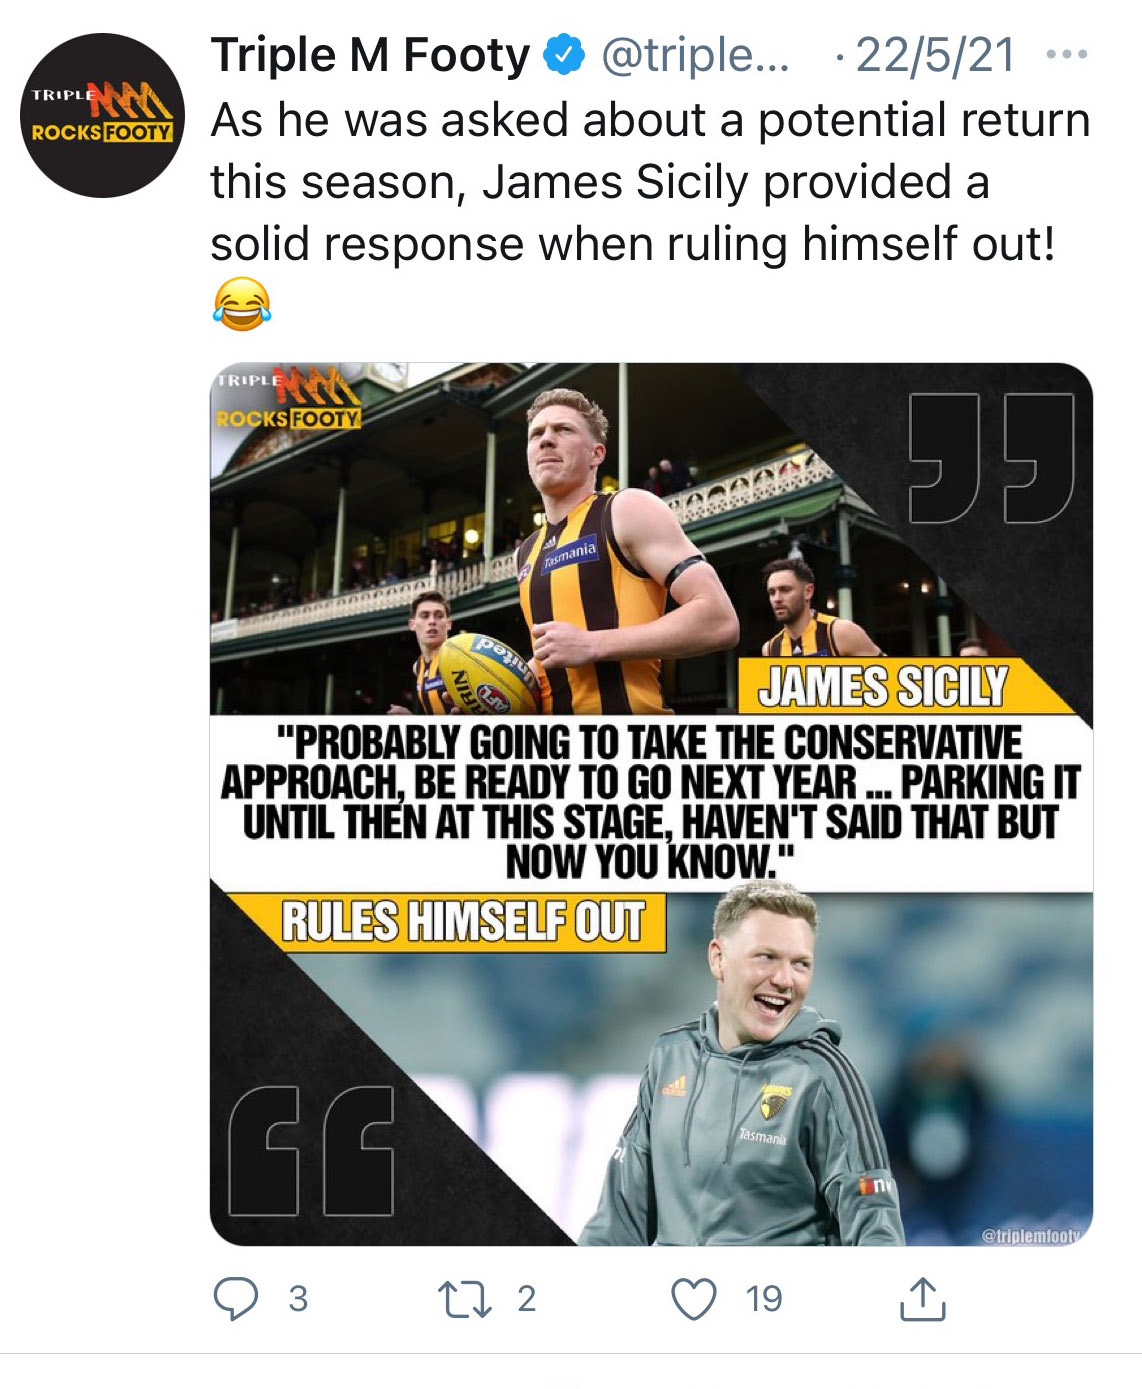Screen dimensions: 1142x1389
Task: Tap the Triple M logo in image
Action: tap(289, 398)
